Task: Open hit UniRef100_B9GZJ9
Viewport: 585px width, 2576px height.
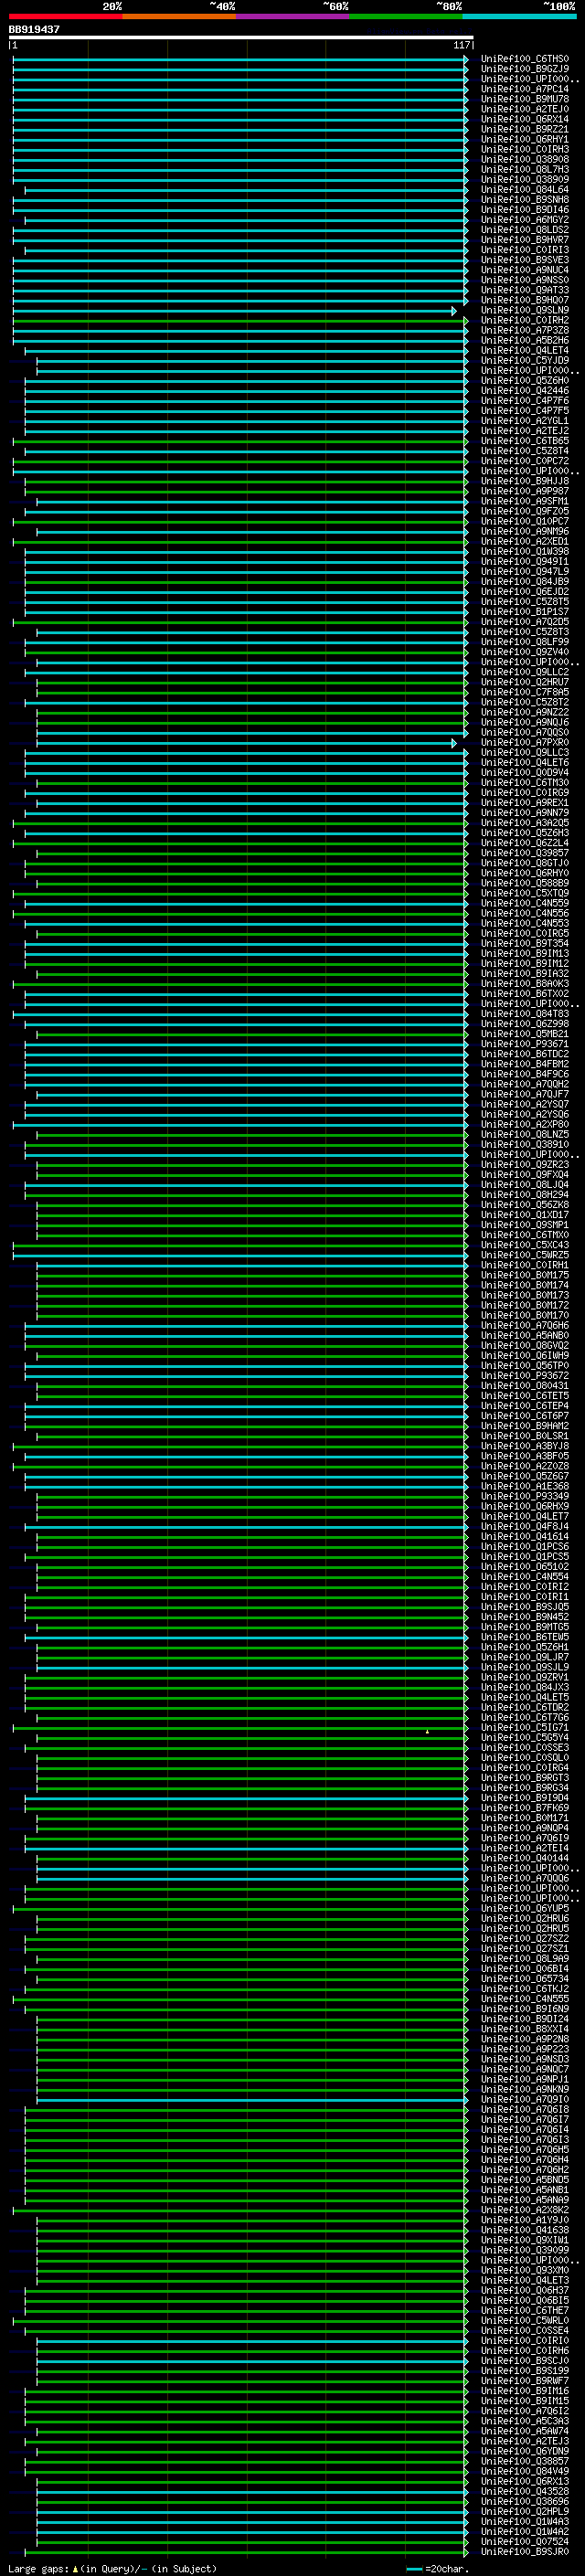Action: tap(525, 69)
